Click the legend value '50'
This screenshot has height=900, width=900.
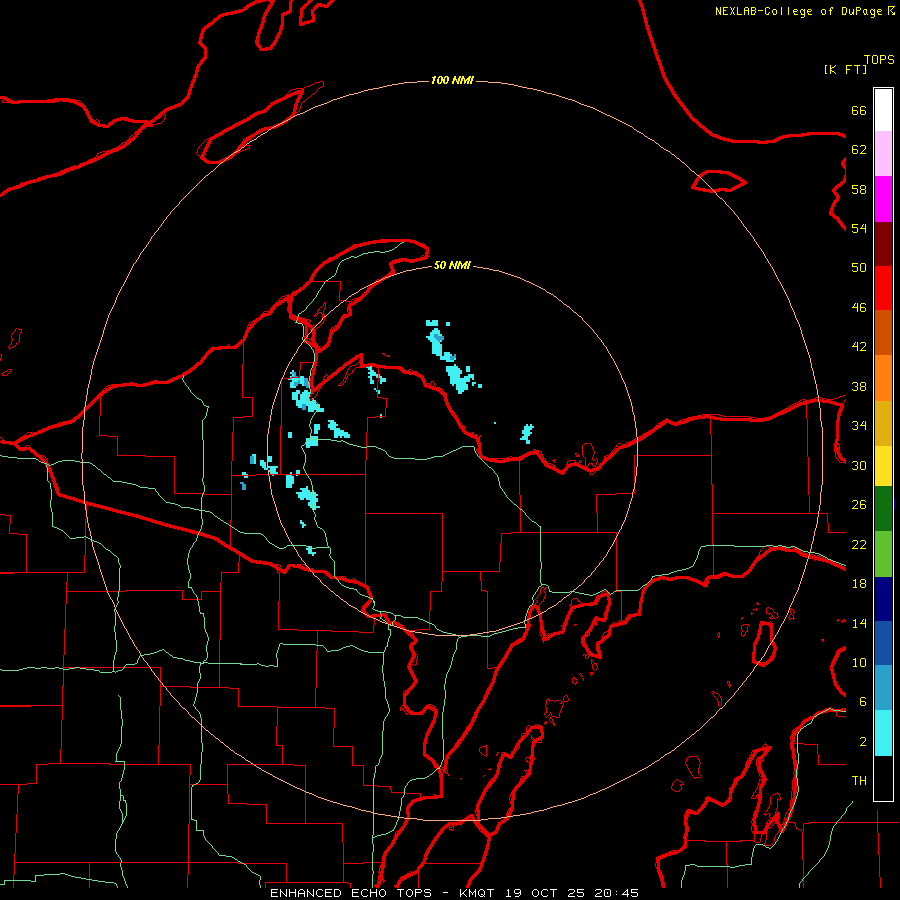(x=859, y=267)
